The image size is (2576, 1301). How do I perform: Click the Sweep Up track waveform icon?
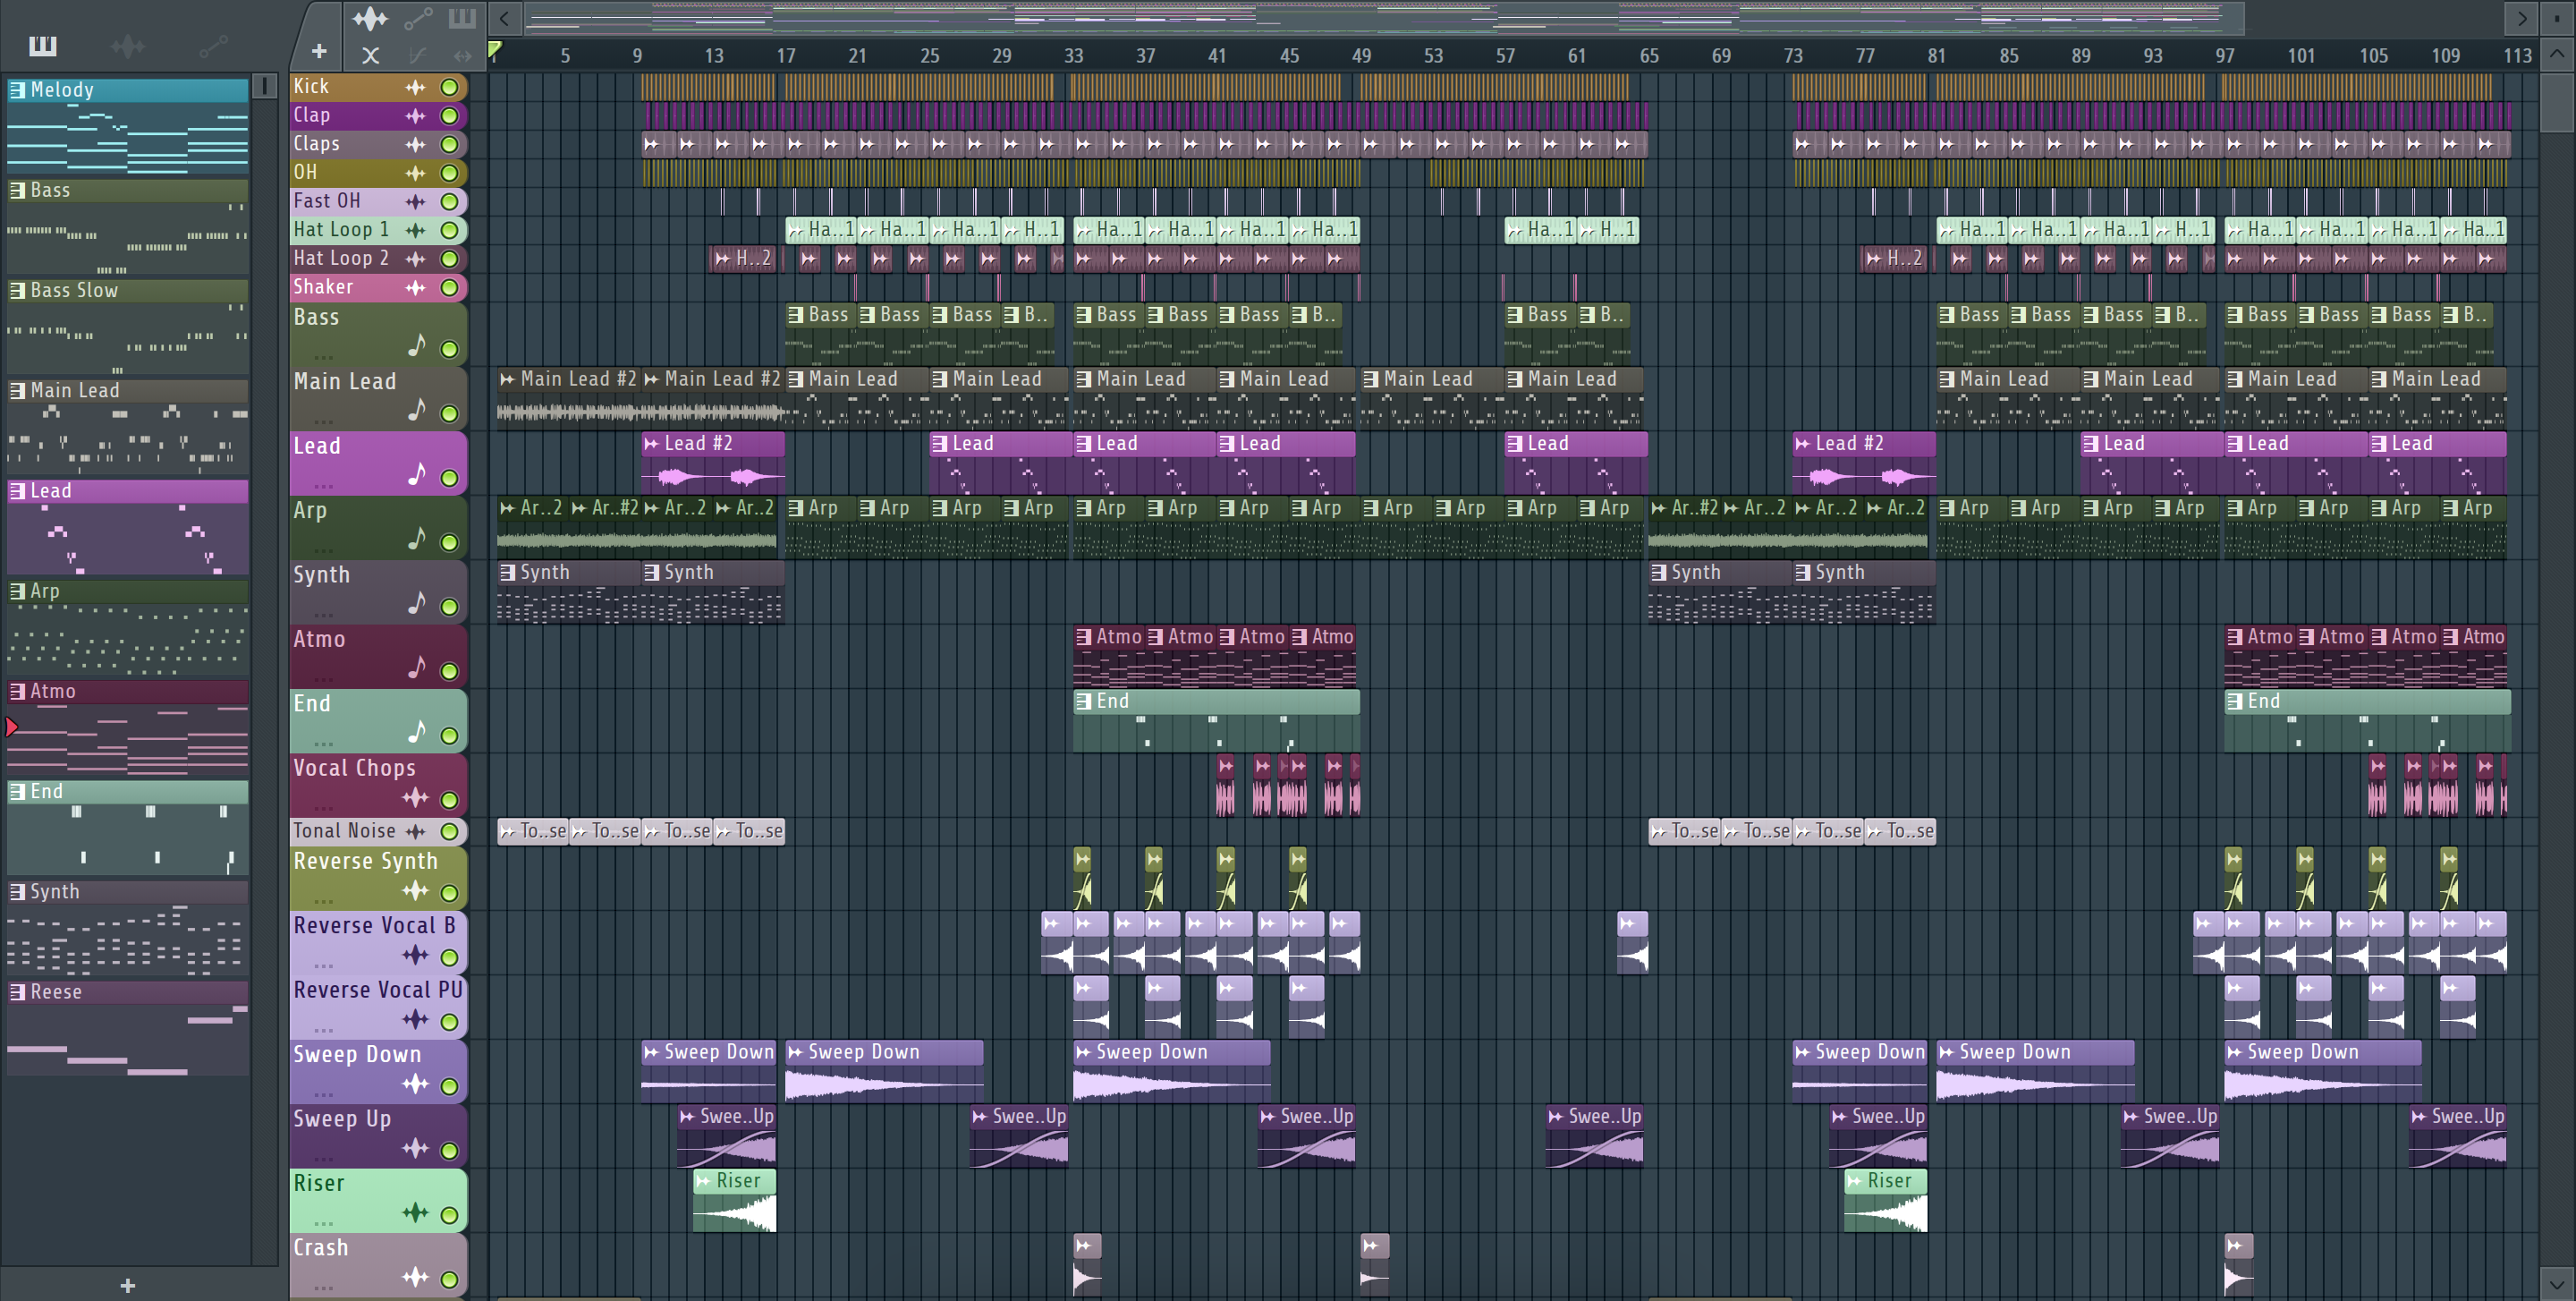click(415, 1149)
